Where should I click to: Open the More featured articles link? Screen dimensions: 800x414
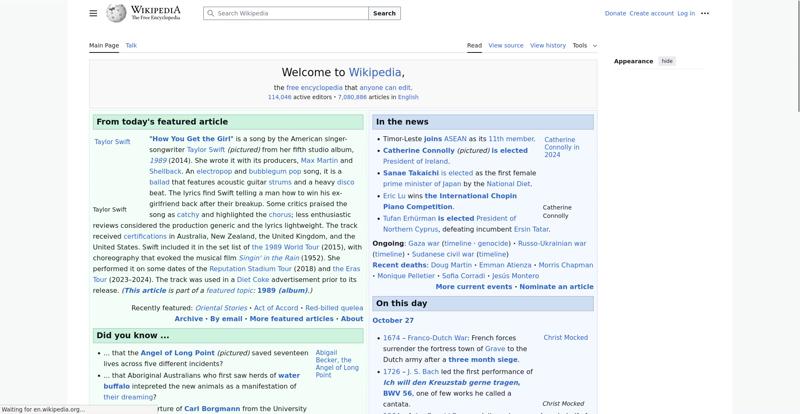tap(291, 319)
